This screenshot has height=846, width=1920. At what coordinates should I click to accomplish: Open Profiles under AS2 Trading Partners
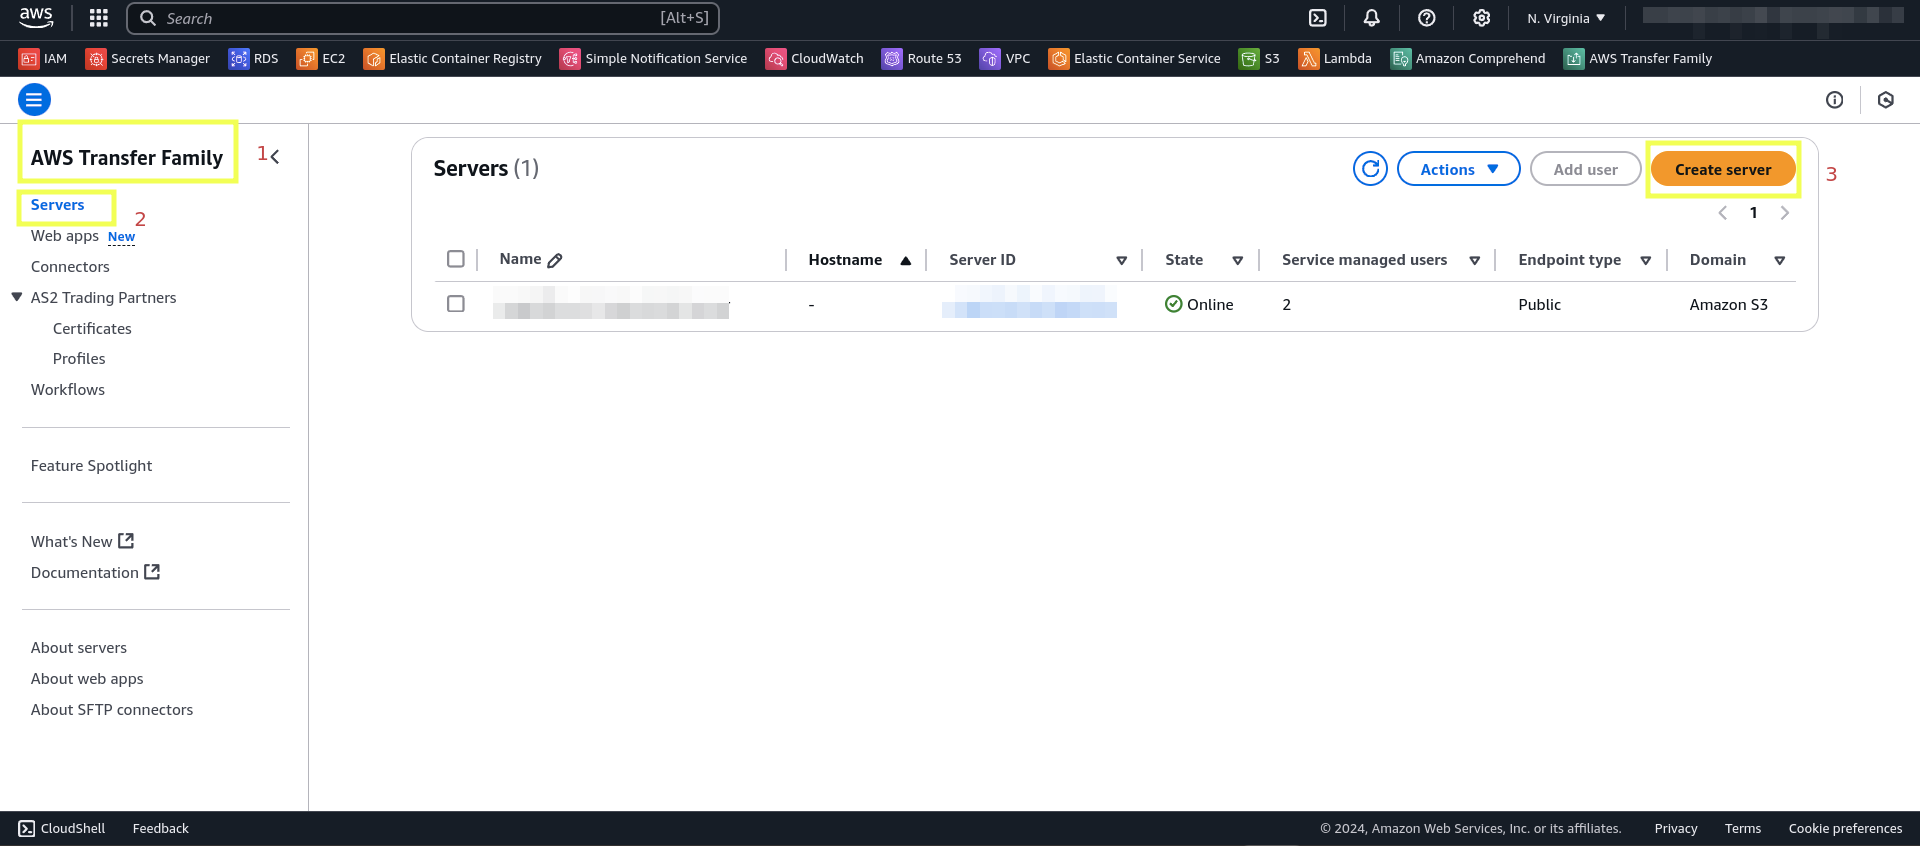click(79, 359)
